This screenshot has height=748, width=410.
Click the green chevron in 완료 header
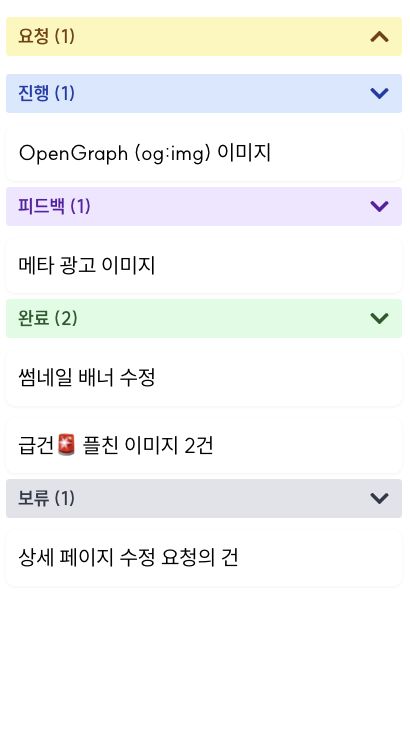[379, 318]
